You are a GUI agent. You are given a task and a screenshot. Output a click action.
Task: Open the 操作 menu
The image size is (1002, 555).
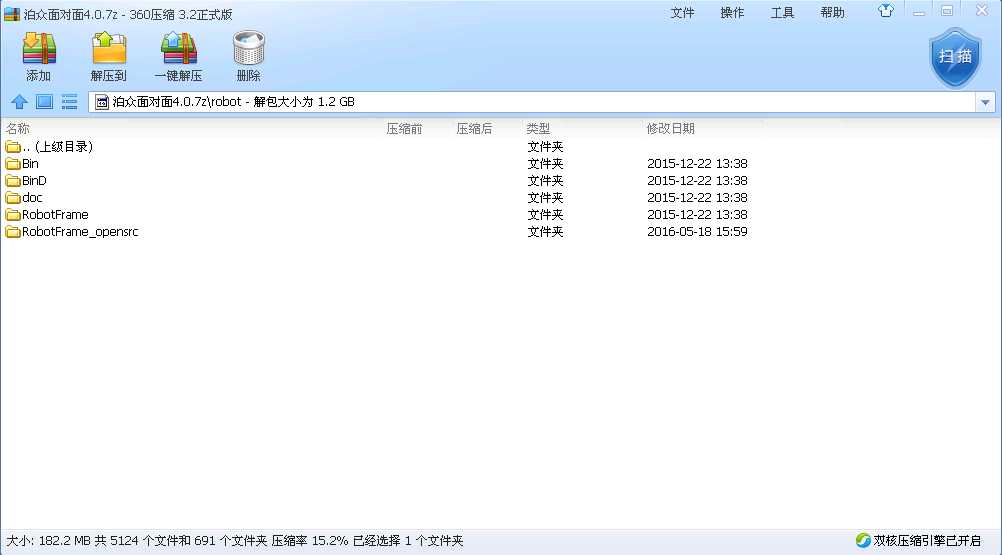(x=732, y=13)
